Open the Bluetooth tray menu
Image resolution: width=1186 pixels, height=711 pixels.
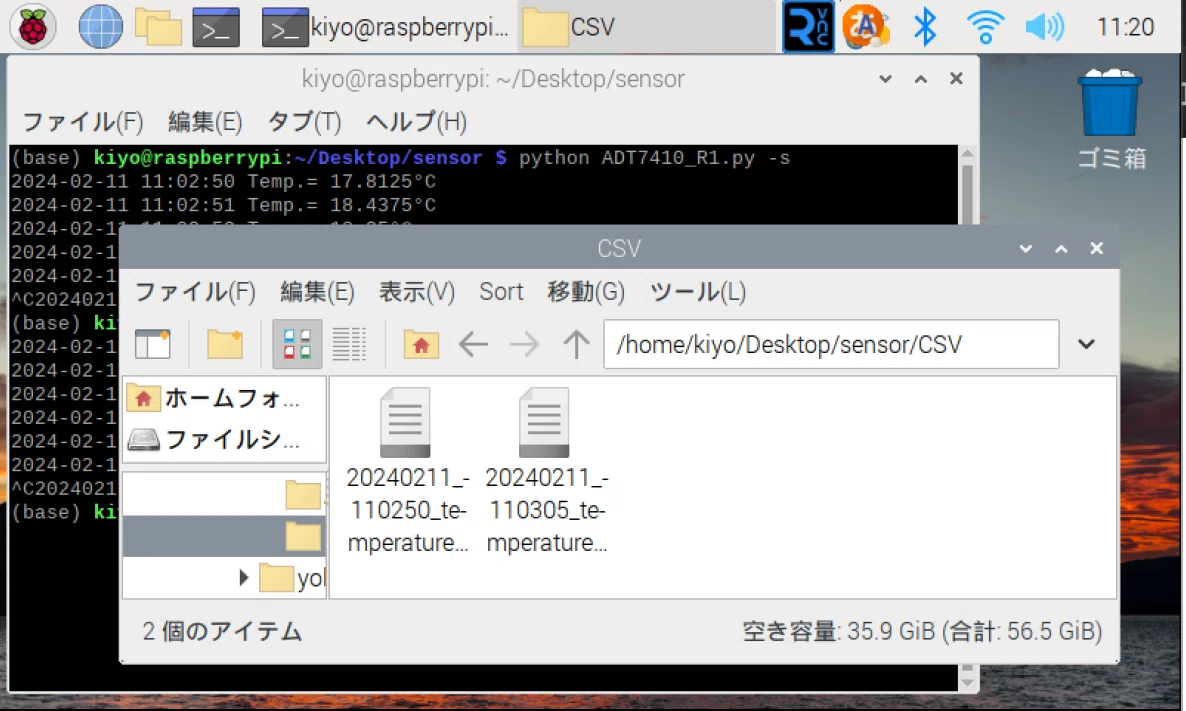click(925, 26)
